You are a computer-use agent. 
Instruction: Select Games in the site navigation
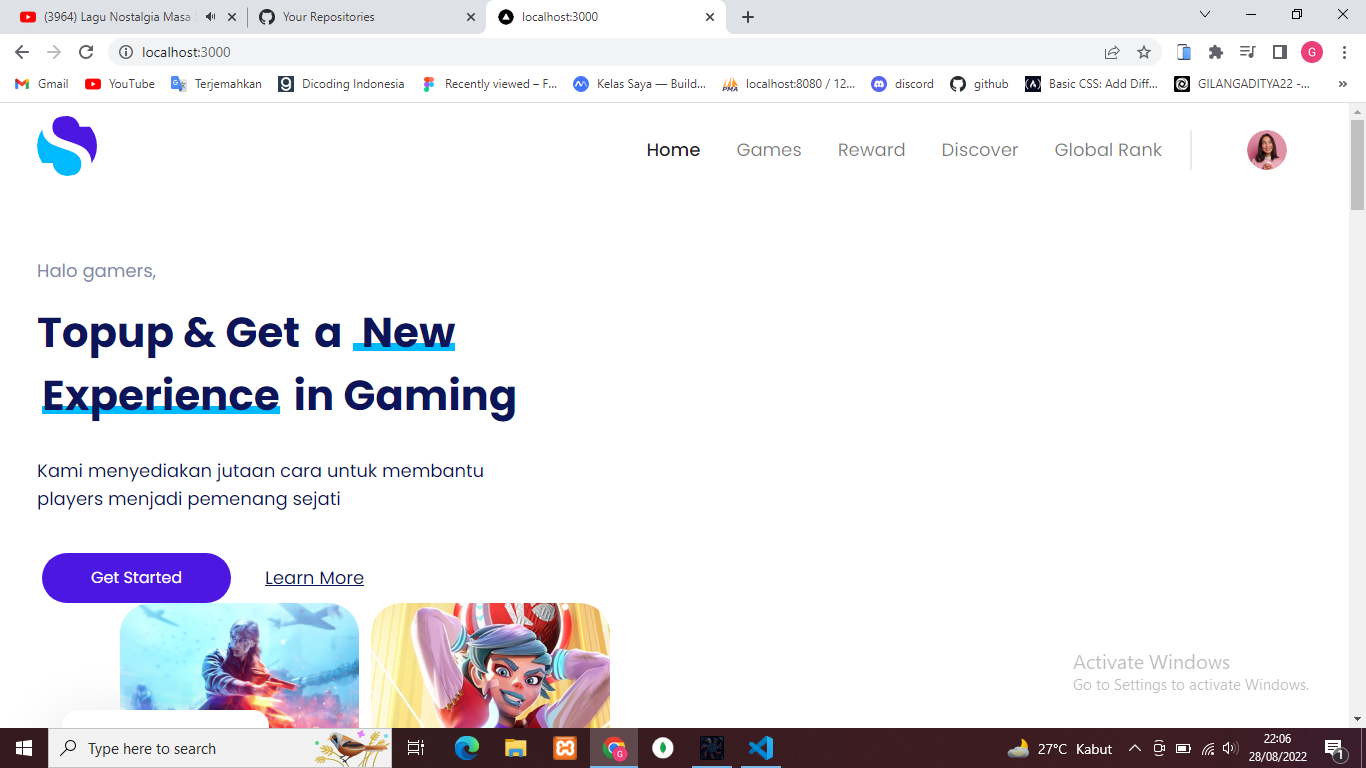coord(768,150)
